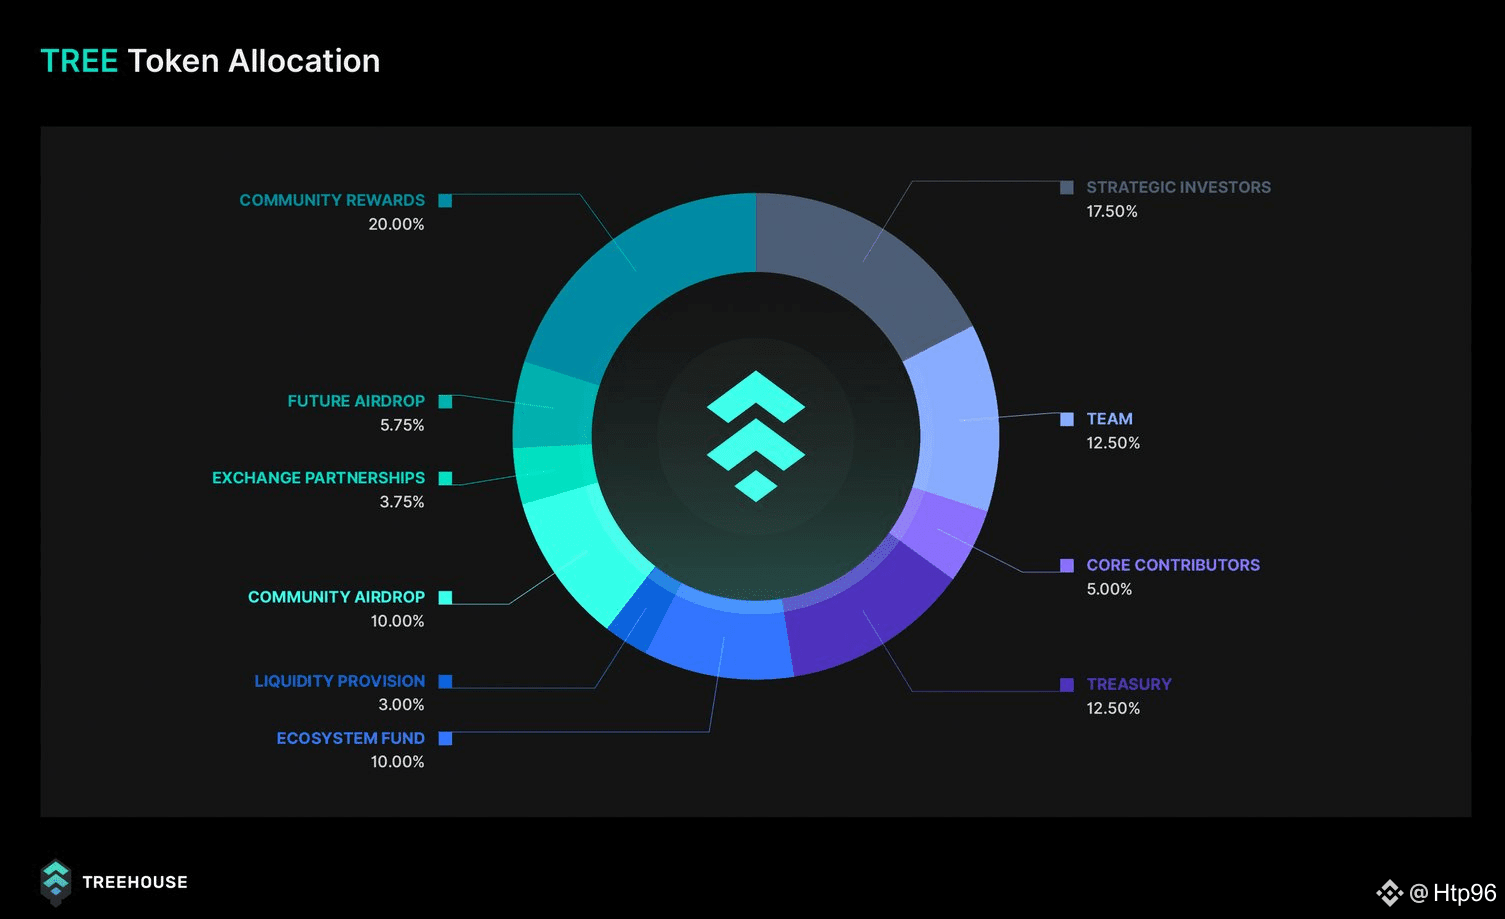Click the Treehouse logo icon at bottom left

pyautogui.click(x=56, y=882)
